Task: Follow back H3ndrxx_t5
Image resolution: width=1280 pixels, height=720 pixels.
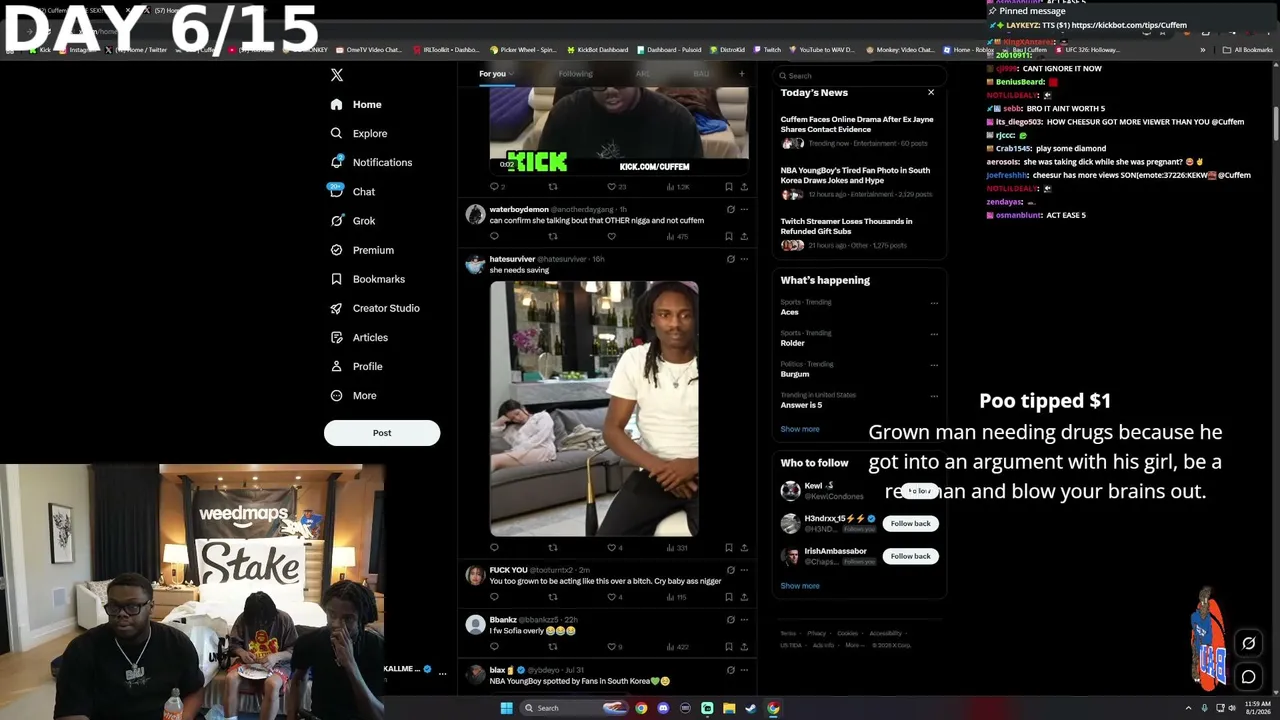Action: [910, 523]
